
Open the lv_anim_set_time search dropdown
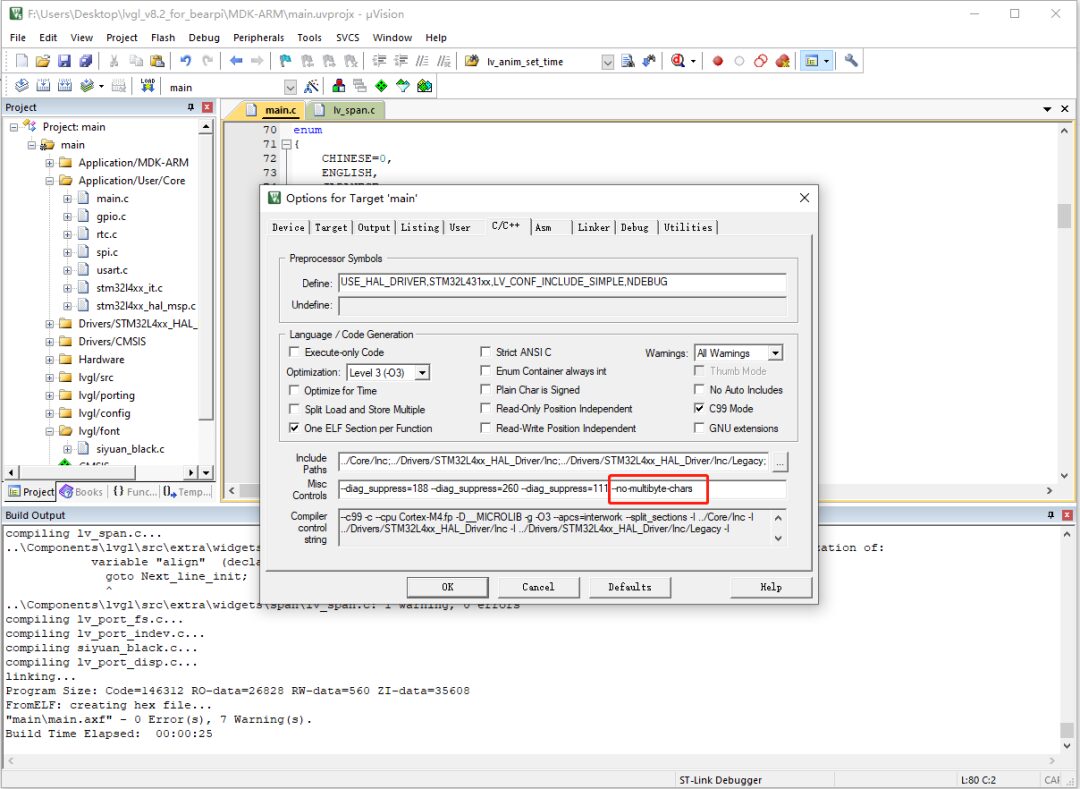(x=608, y=62)
